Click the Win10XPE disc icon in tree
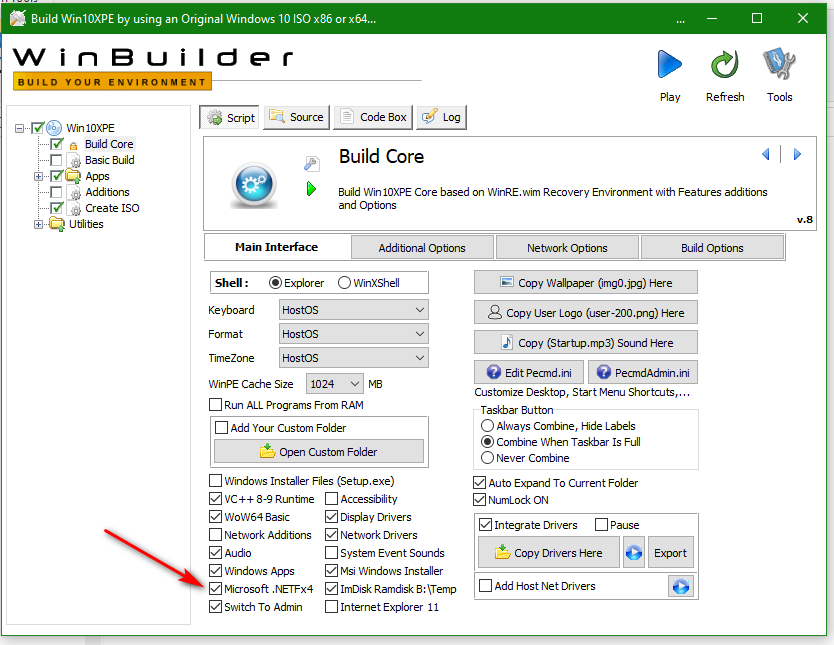 (x=54, y=128)
